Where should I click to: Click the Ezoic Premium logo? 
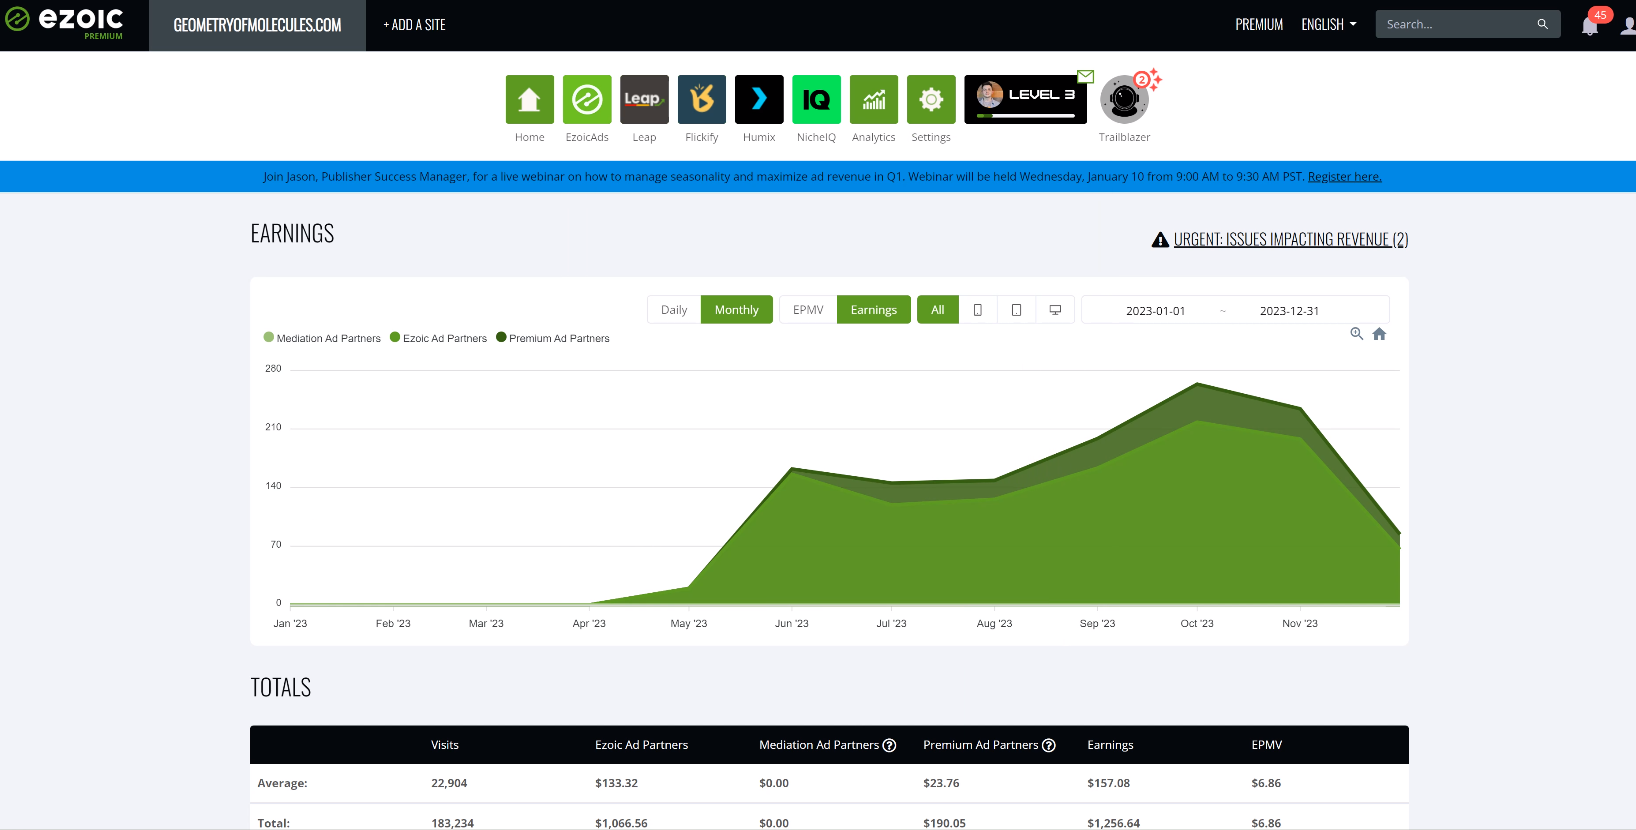(x=65, y=22)
